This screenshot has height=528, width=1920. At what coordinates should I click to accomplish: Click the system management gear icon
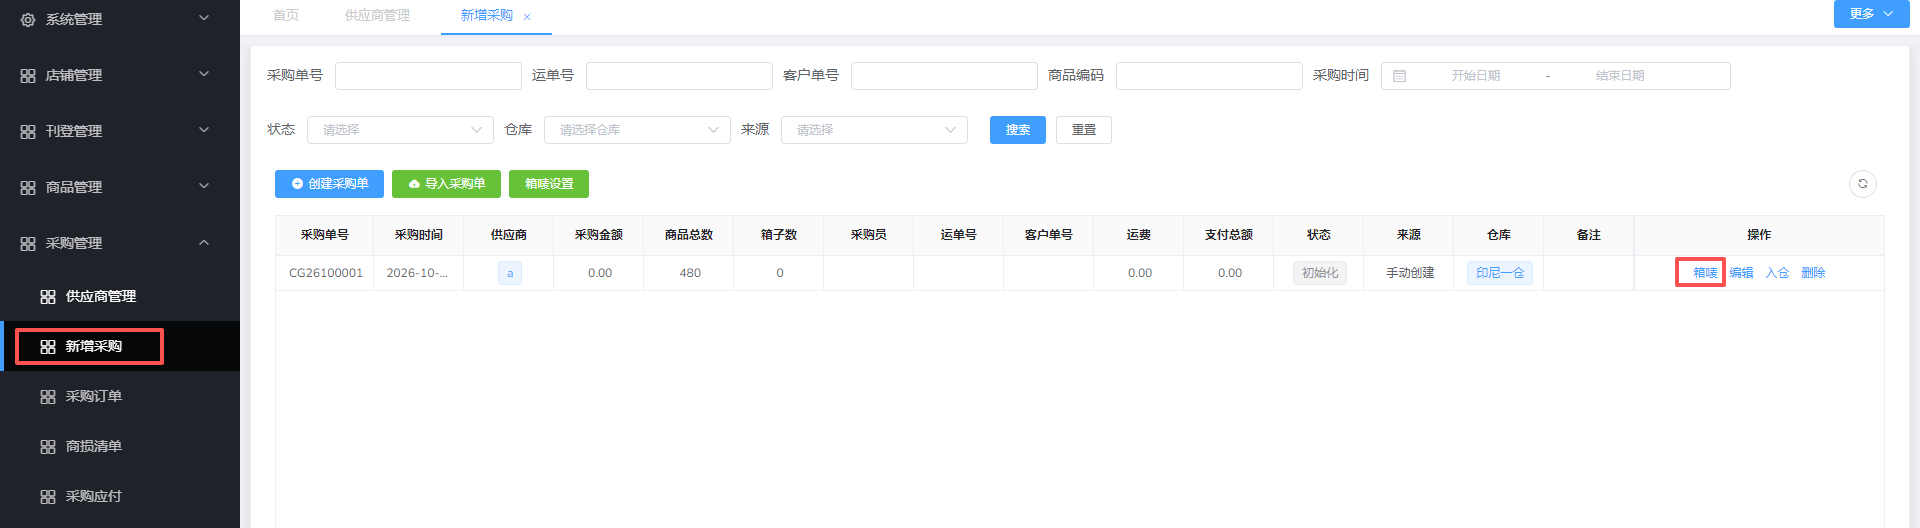pos(28,19)
